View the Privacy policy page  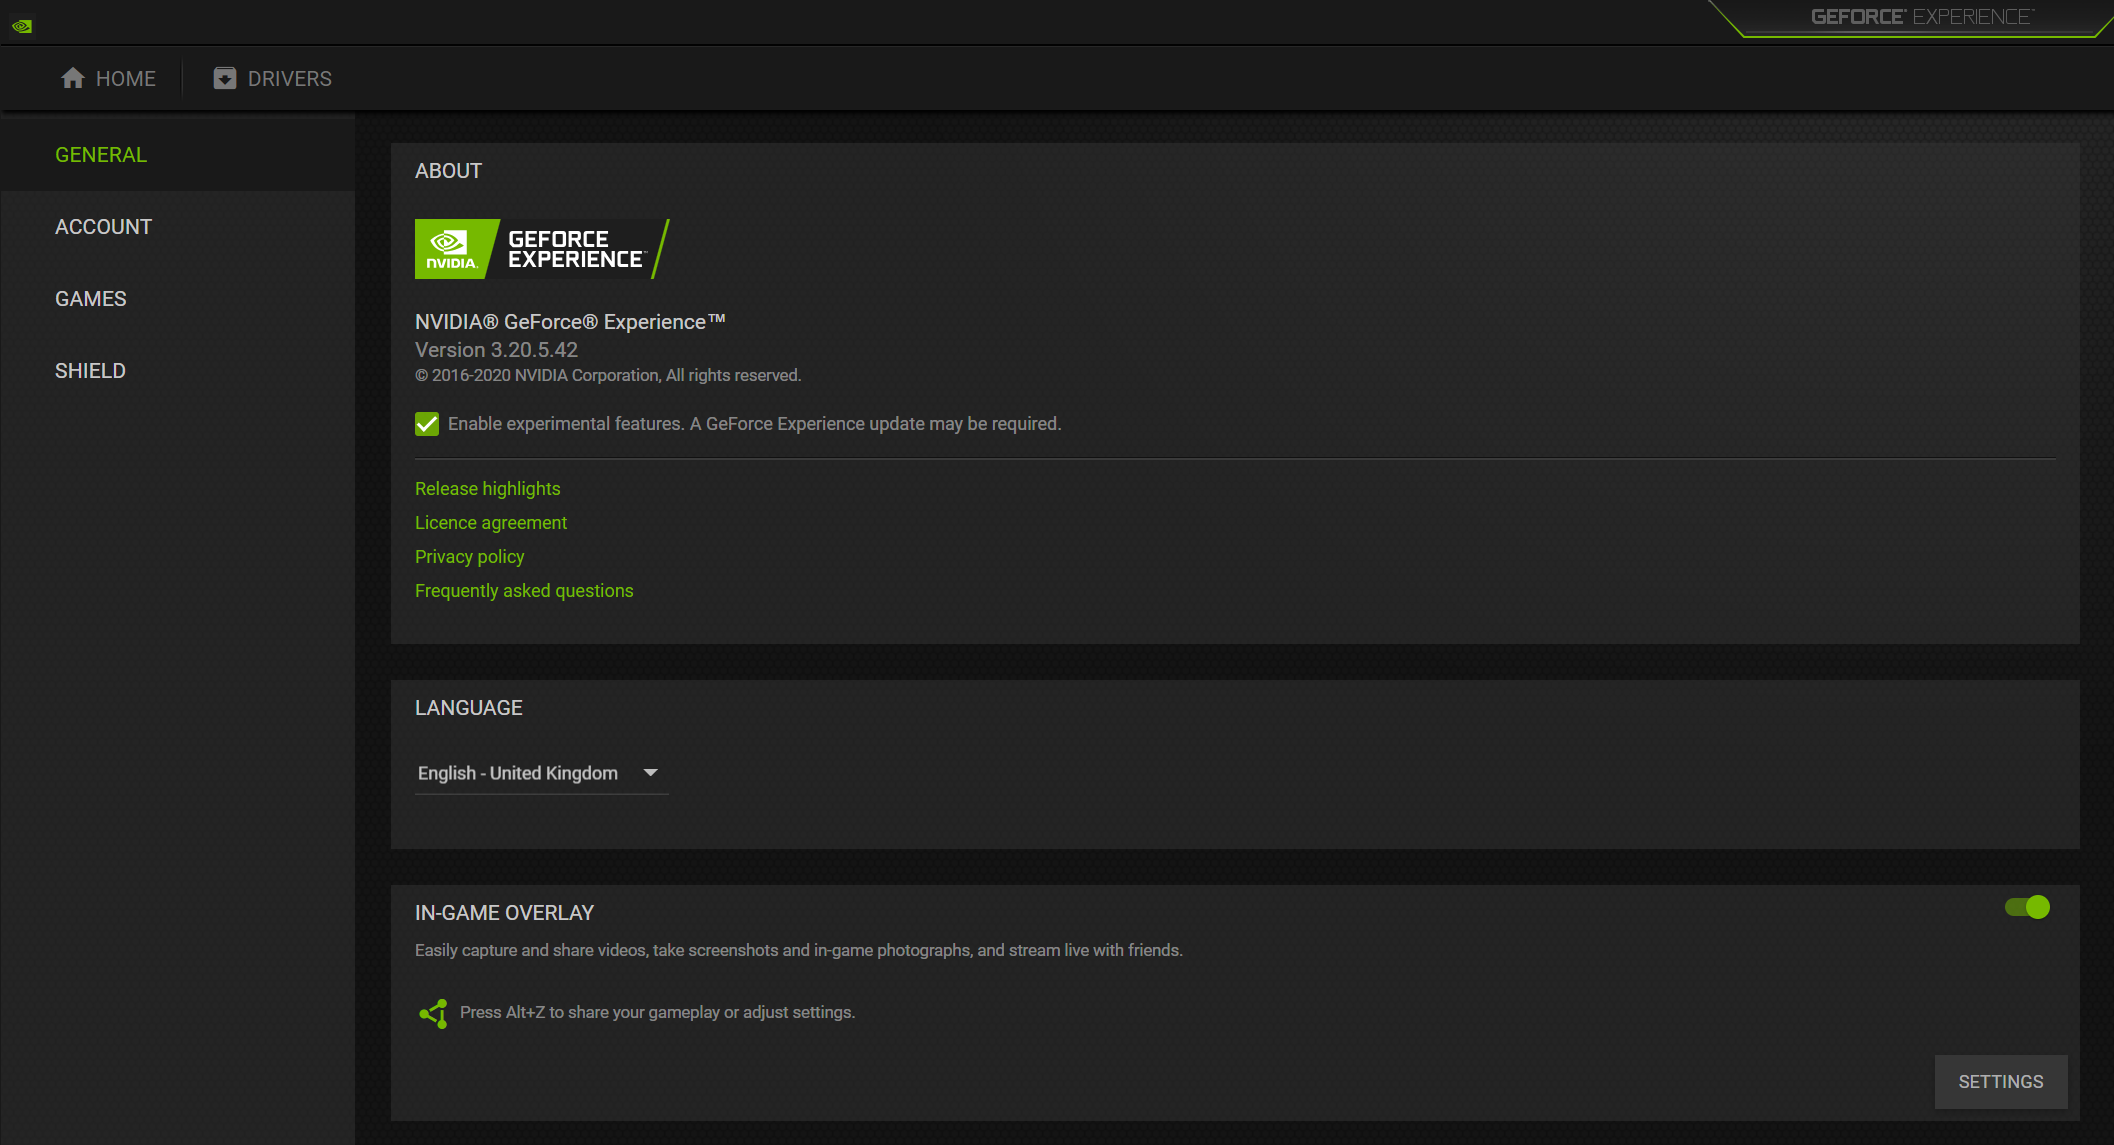[469, 556]
